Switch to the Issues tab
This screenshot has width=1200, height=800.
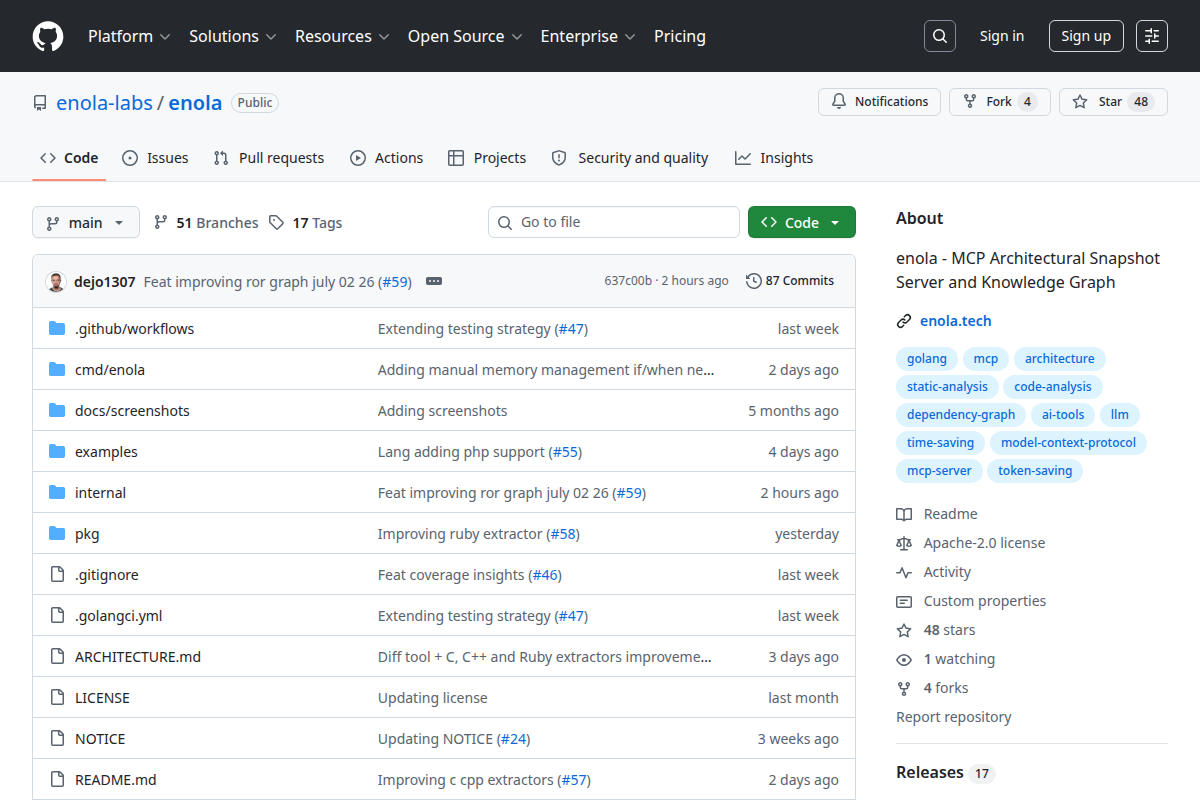click(155, 158)
